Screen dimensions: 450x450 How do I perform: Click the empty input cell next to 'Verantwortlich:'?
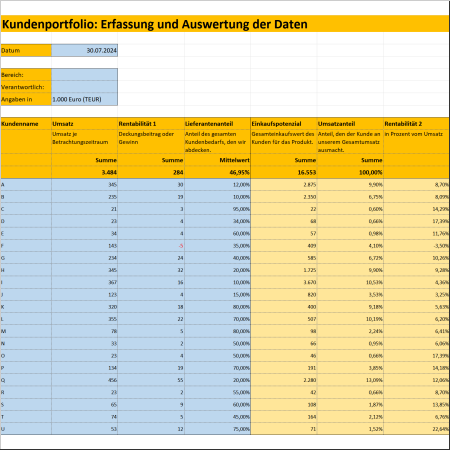[85, 87]
